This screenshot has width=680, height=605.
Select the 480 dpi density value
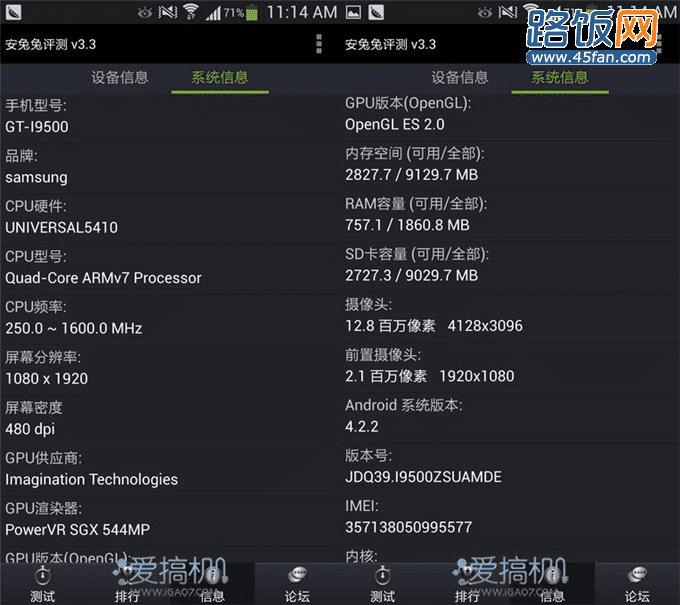(x=30, y=429)
